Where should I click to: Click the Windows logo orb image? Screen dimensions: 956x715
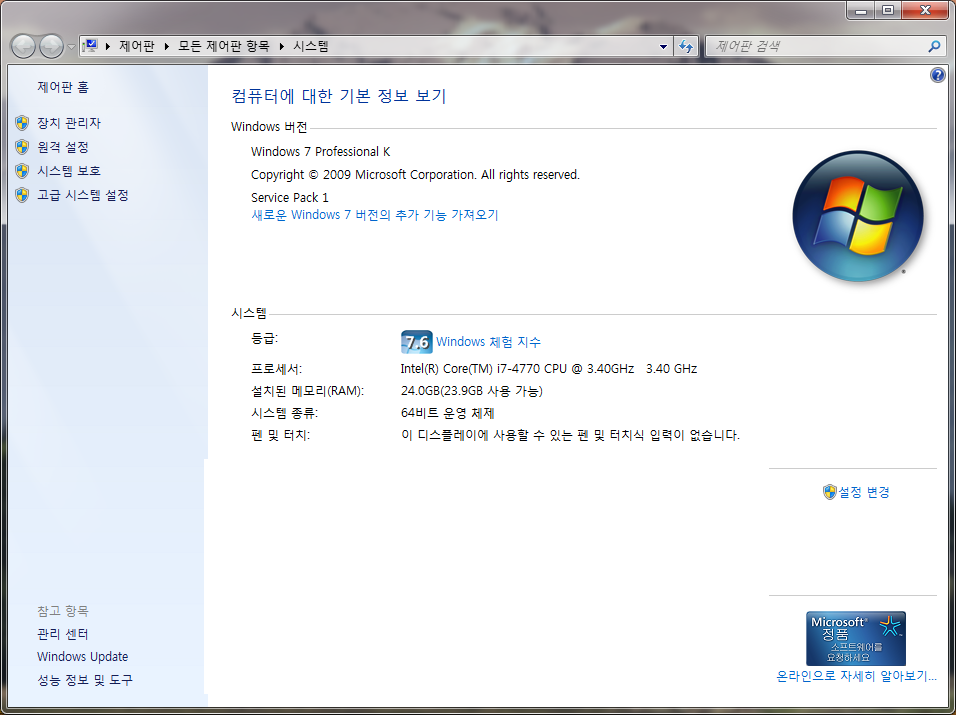858,216
